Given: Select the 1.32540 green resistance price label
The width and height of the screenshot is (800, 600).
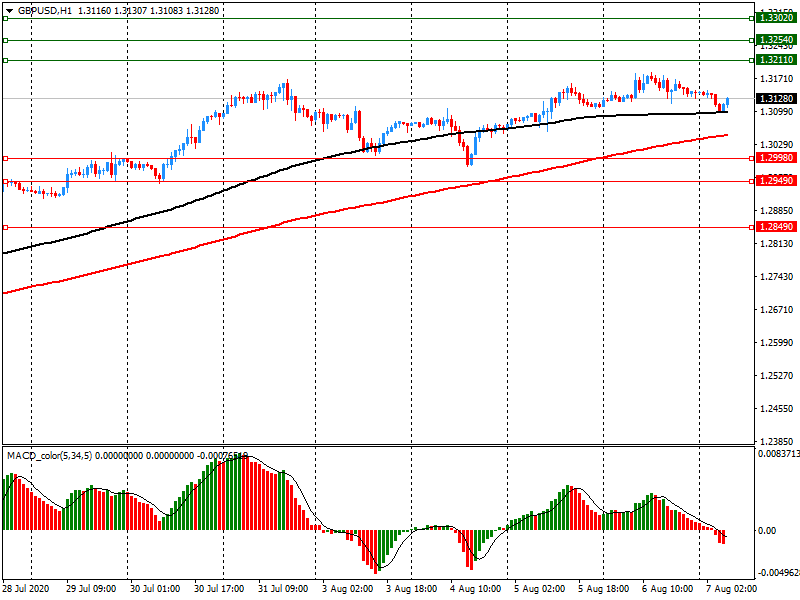Looking at the screenshot, I should tap(776, 40).
